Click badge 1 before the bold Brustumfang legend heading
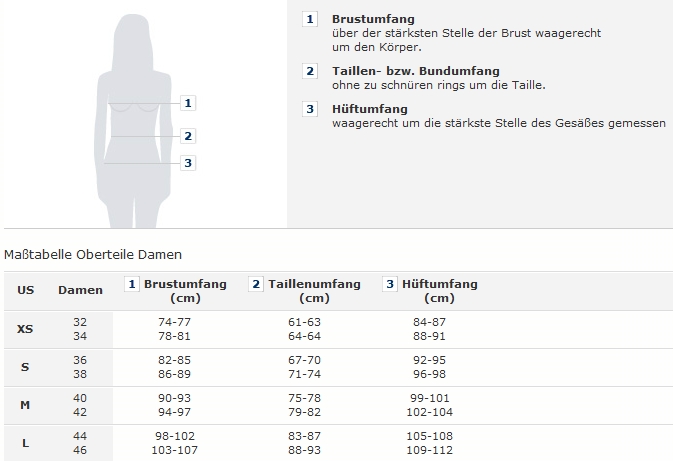The height and width of the screenshot is (461, 673). click(x=310, y=20)
